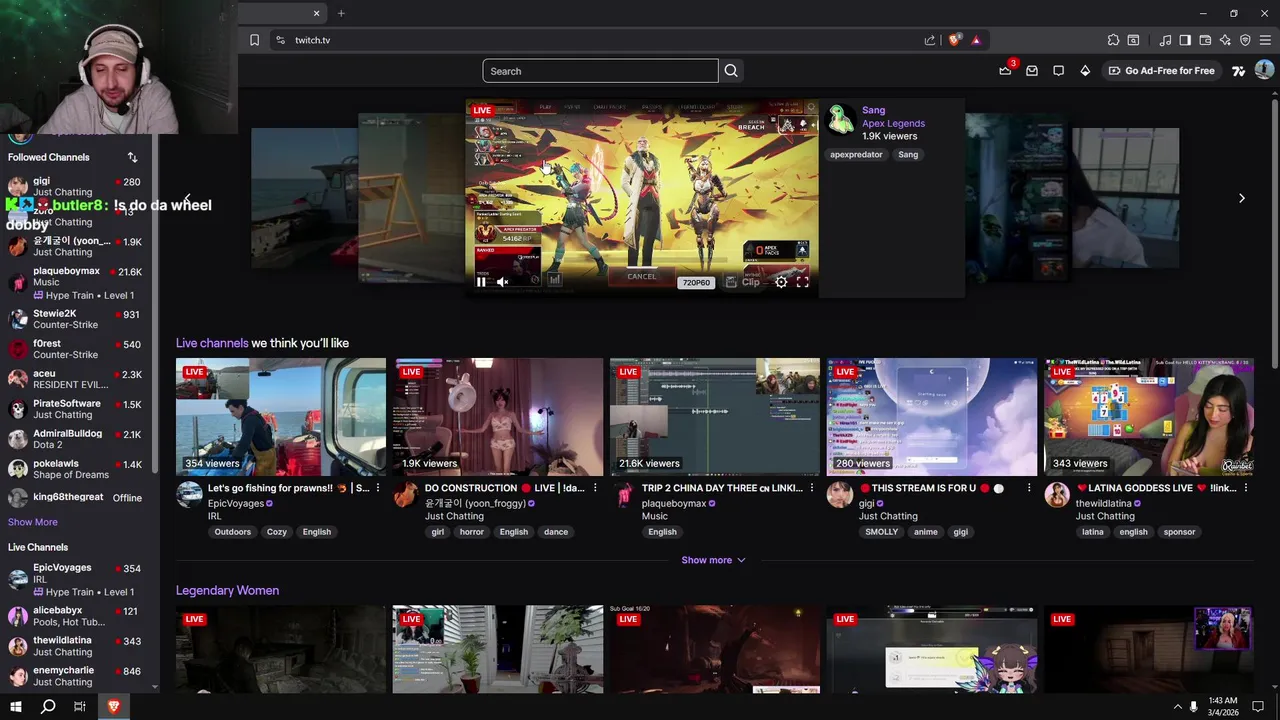Enter fullscreen on the featured stream player
1280x720 pixels.
coord(802,282)
